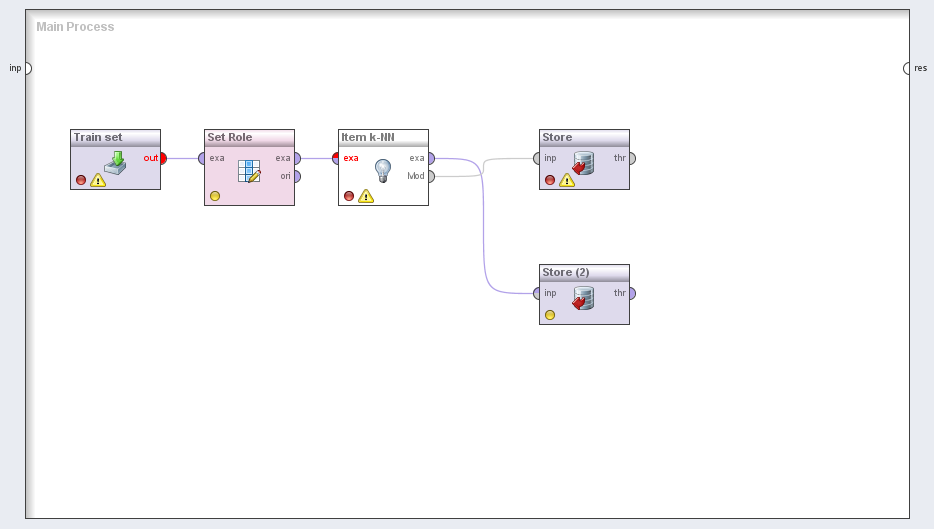Viewport: 934px width, 529px height.
Task: Click the red status indicator on Train set
Action: coord(81,181)
